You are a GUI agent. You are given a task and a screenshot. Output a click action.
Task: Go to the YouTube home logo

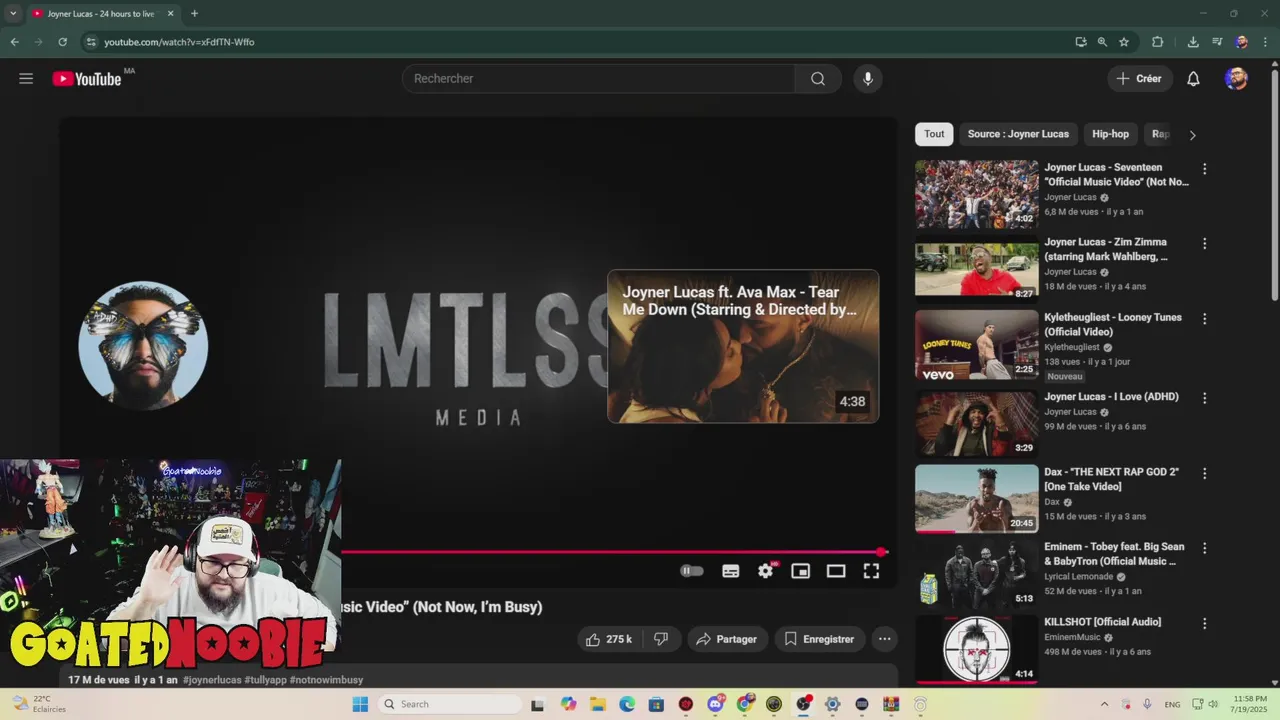(87, 79)
